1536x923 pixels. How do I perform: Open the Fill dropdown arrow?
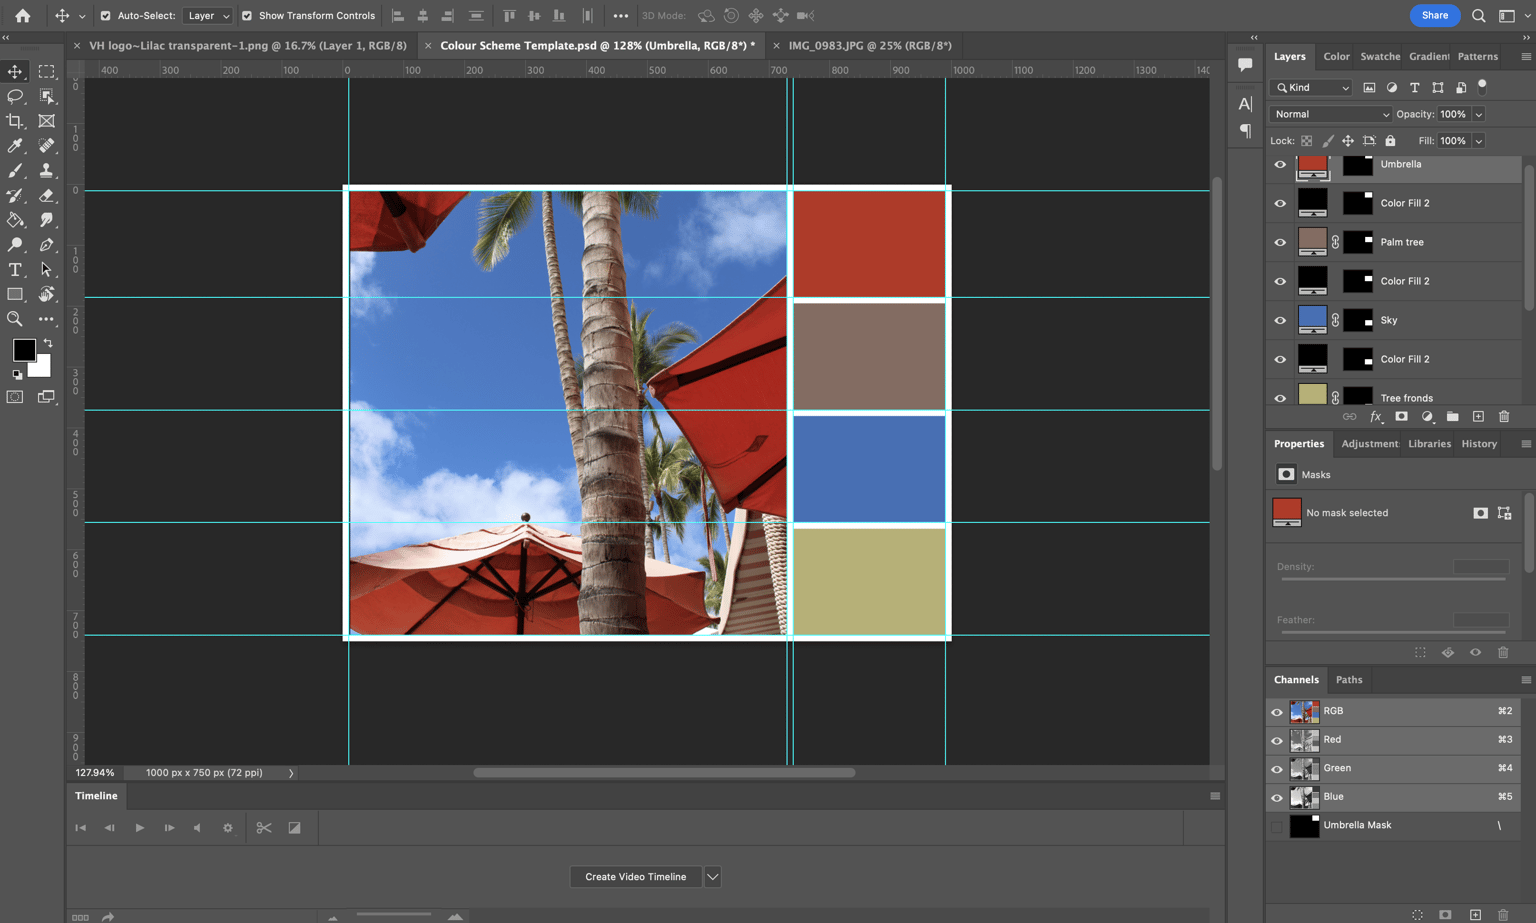(1478, 141)
